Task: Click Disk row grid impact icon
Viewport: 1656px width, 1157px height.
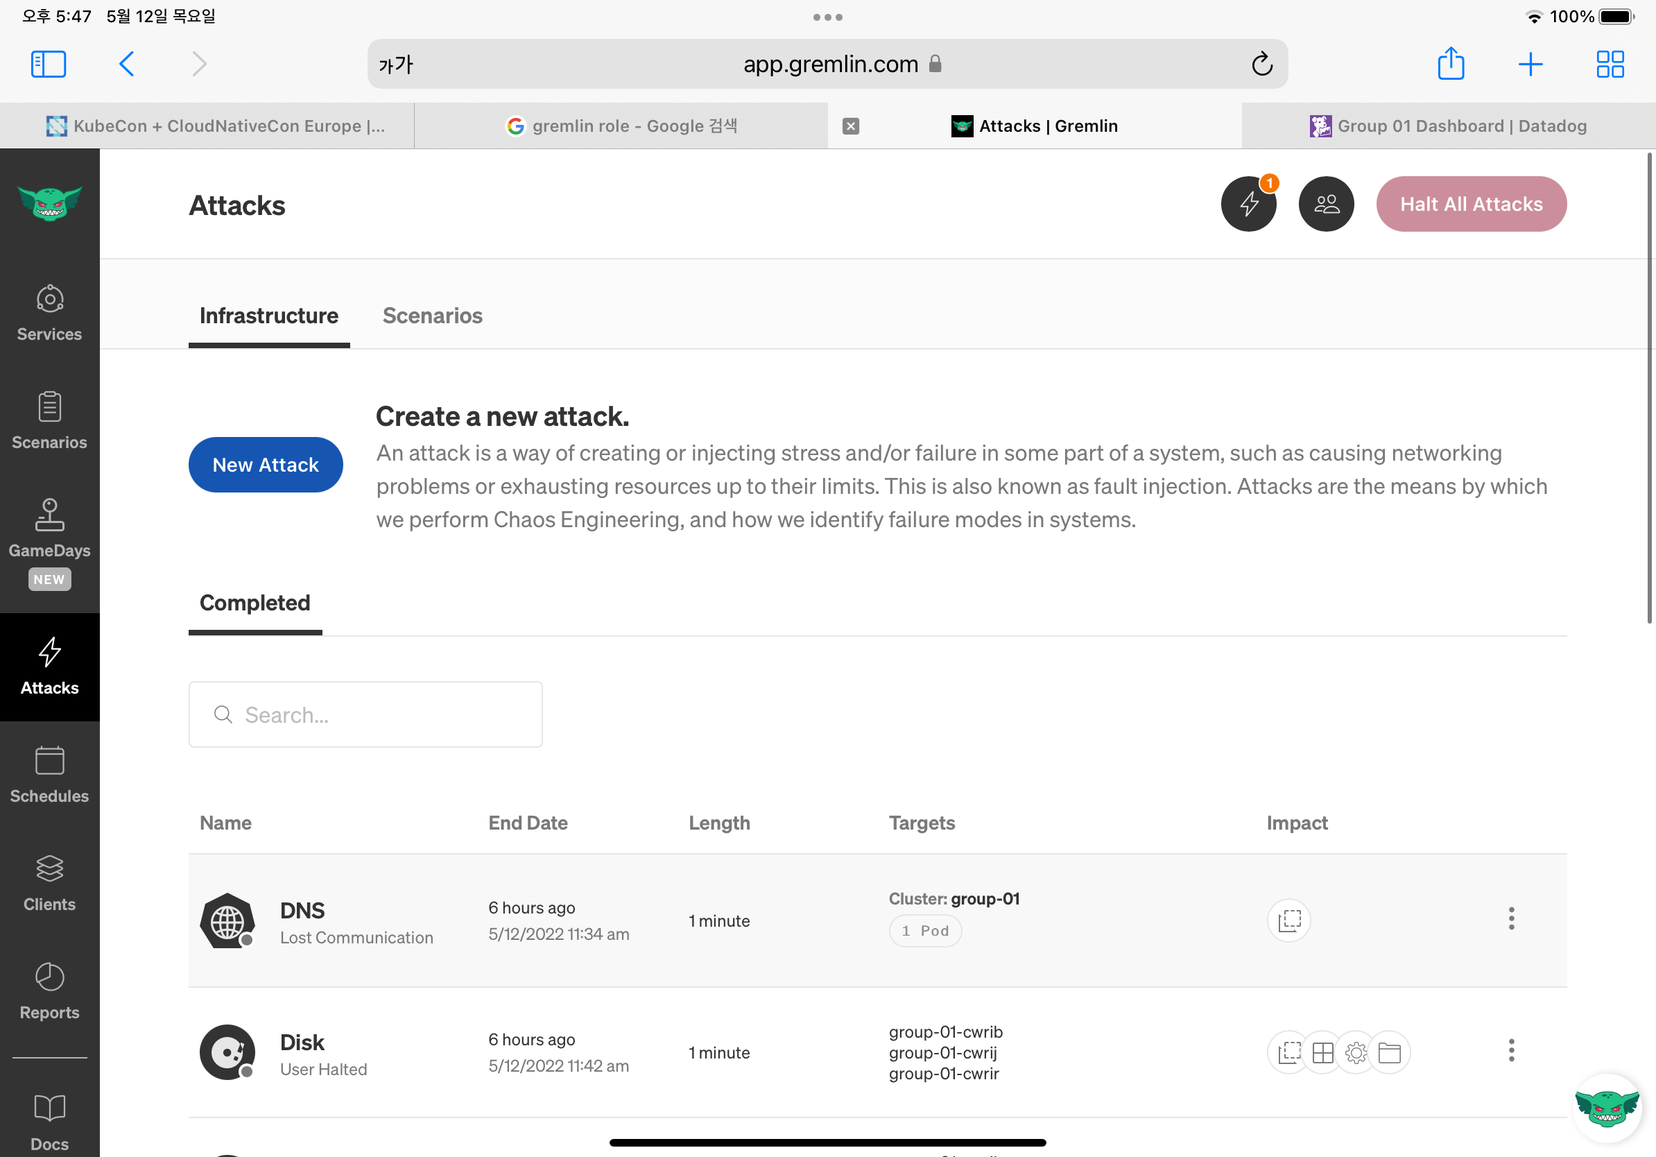Action: [1322, 1052]
